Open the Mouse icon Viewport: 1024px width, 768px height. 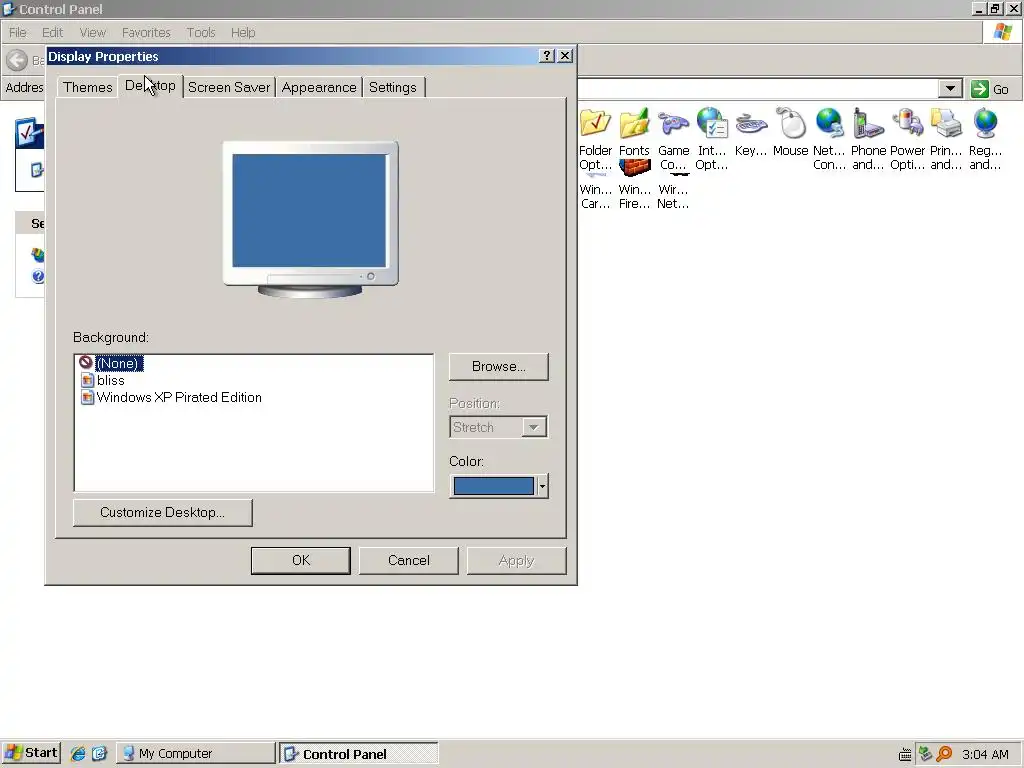(x=790, y=124)
